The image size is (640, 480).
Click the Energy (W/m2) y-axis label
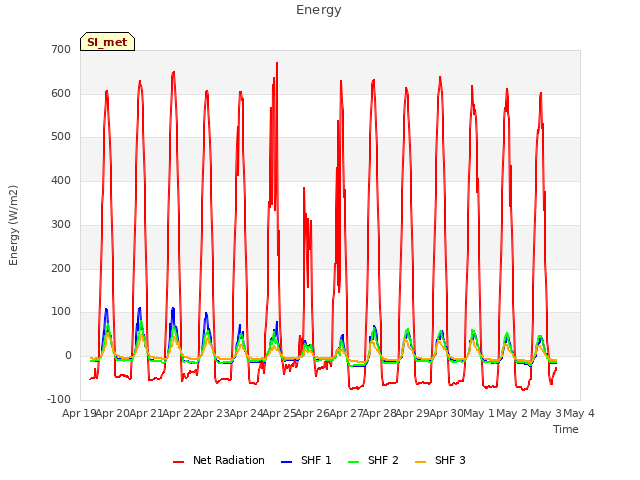click(x=13, y=225)
